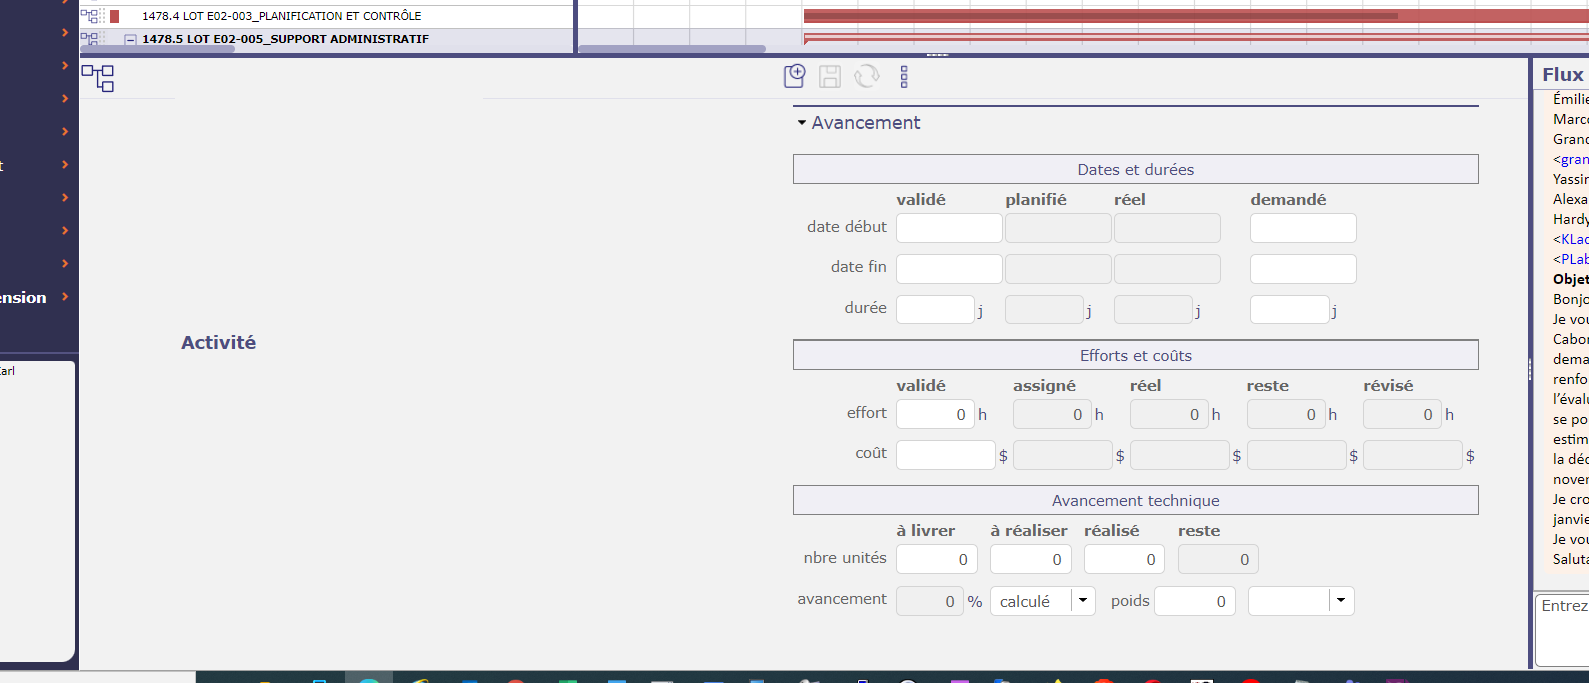Open the dropdown next to poids field

tap(1341, 601)
